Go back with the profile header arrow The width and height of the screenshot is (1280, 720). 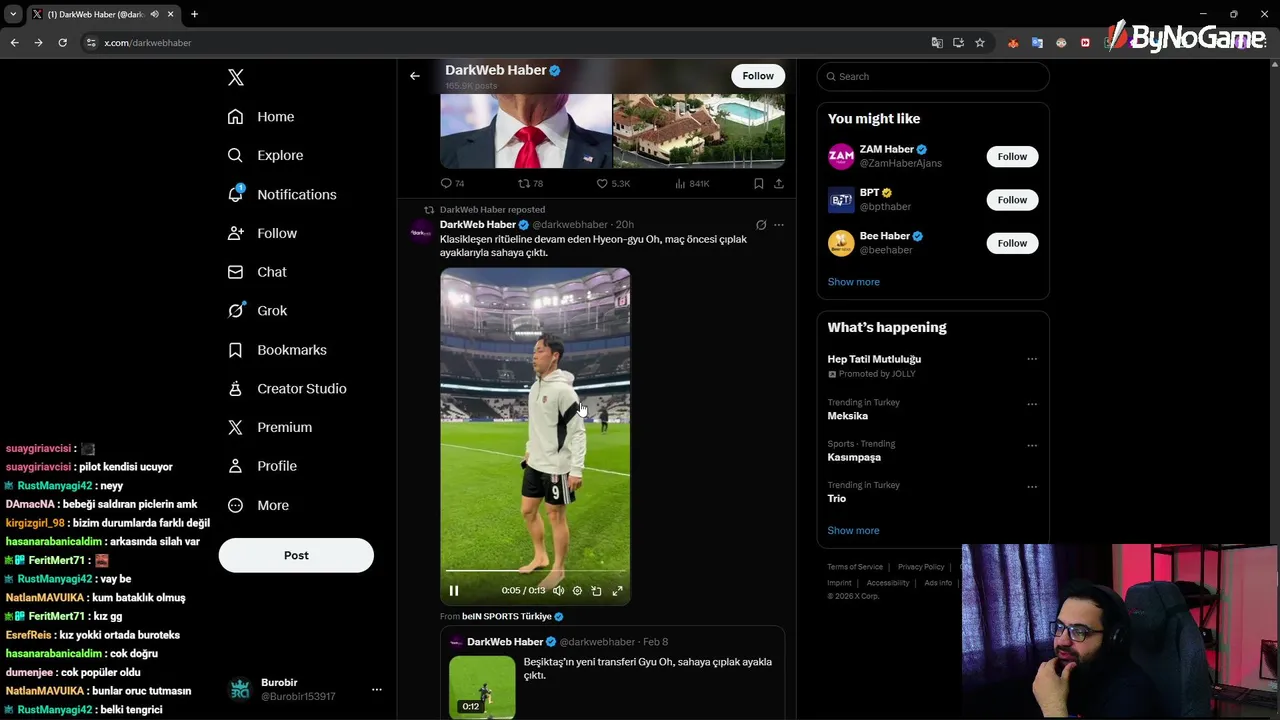tap(415, 76)
